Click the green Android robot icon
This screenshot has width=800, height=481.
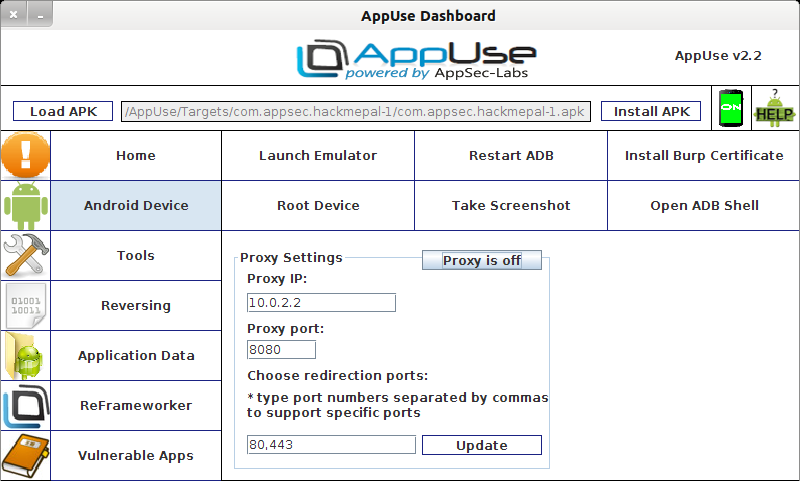26,205
